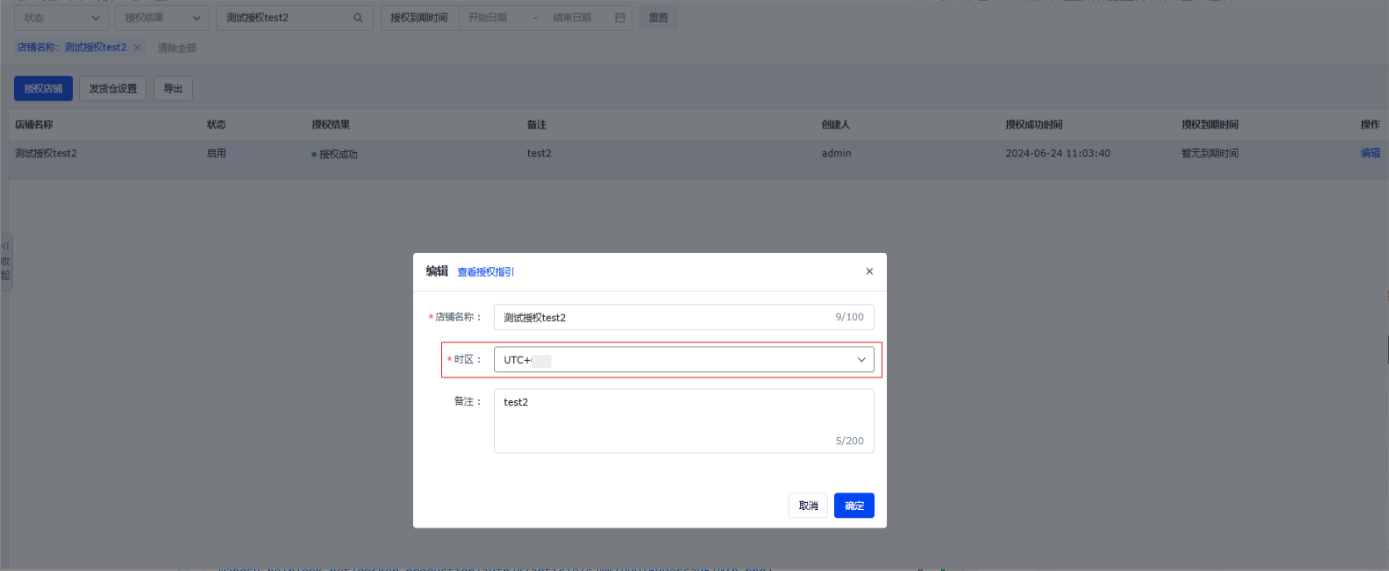The height and width of the screenshot is (571, 1389).
Task: Click the 结束日期 date field
Action: pos(572,18)
